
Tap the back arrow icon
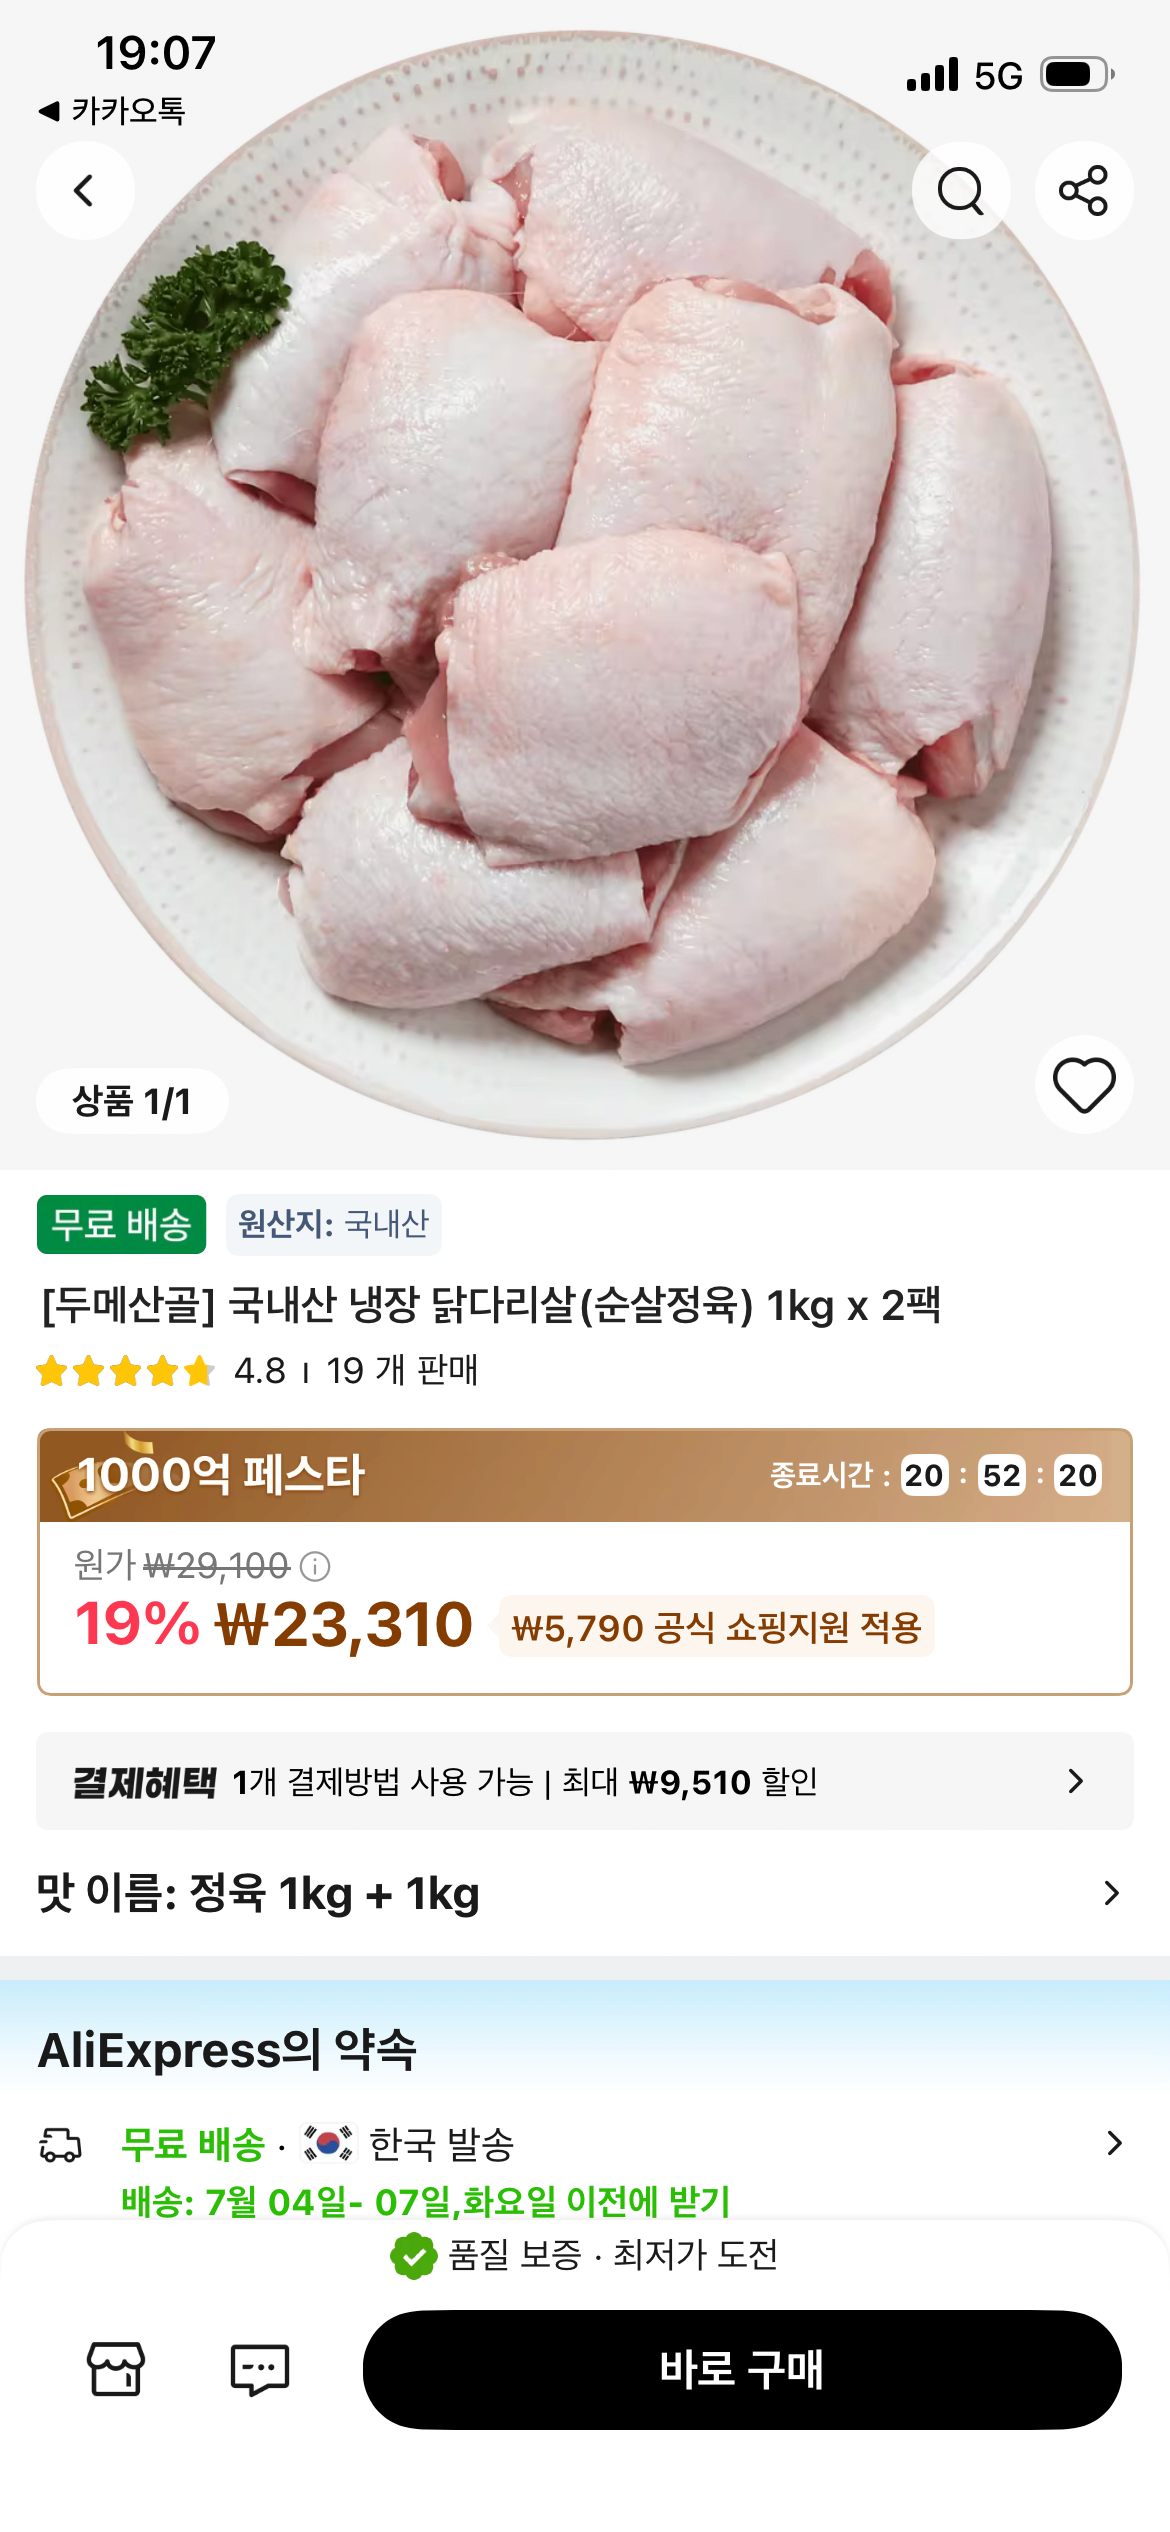click(x=85, y=190)
